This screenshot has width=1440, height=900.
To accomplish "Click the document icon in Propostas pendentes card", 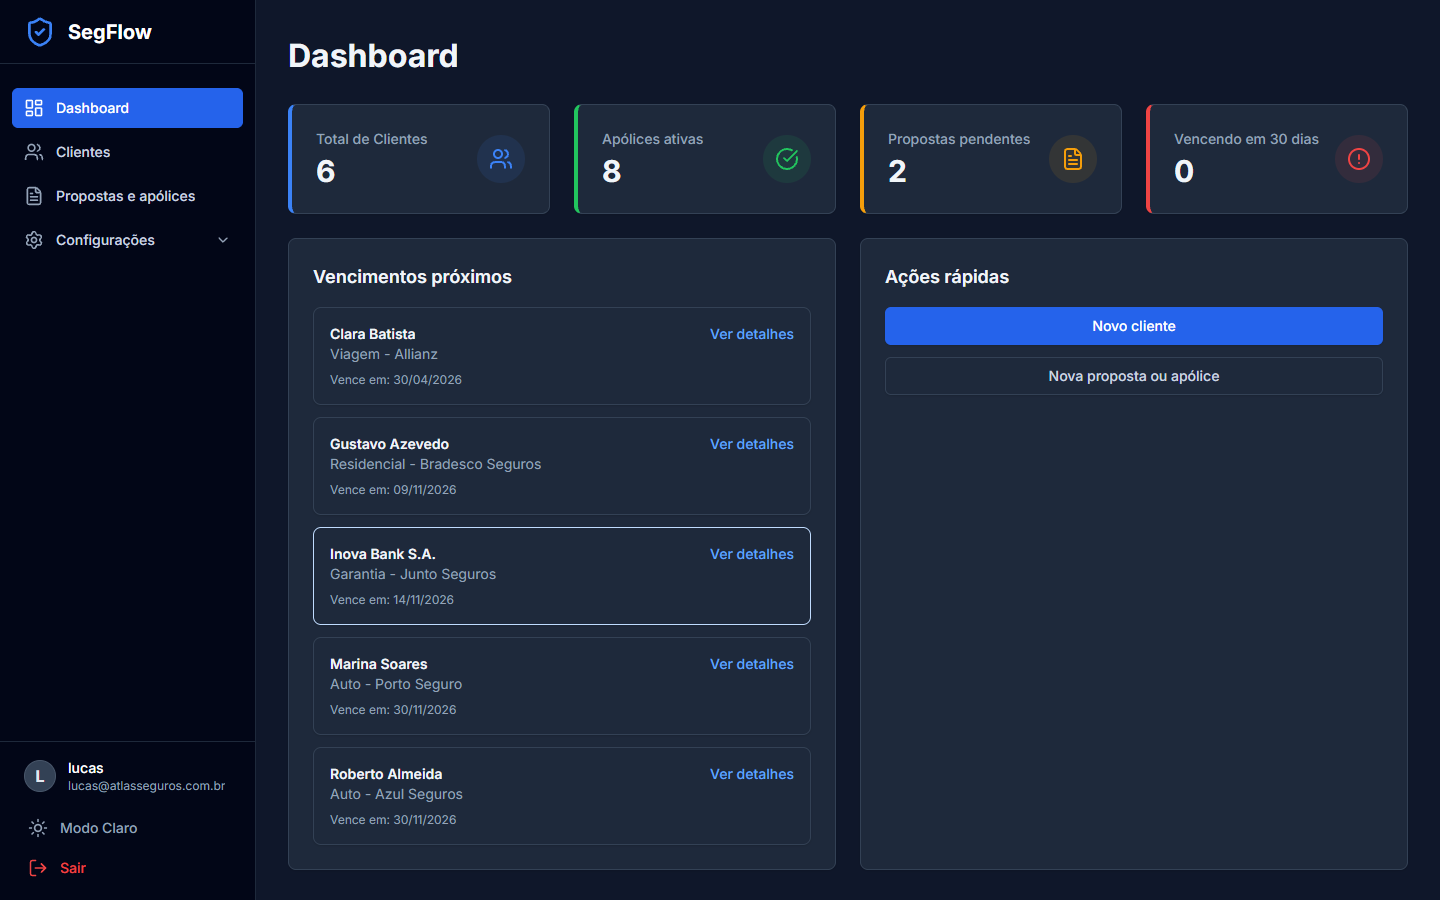I will [1073, 159].
